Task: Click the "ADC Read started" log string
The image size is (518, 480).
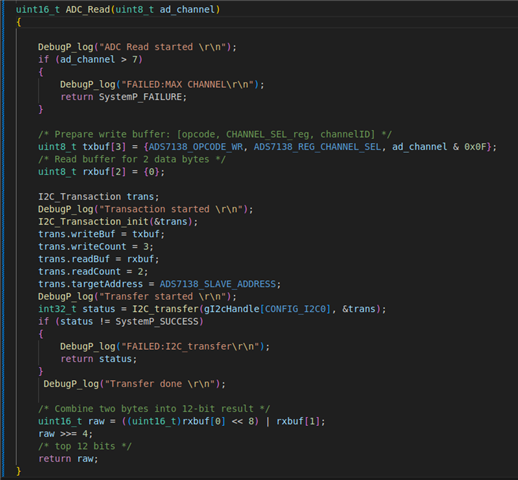Action: tap(163, 47)
